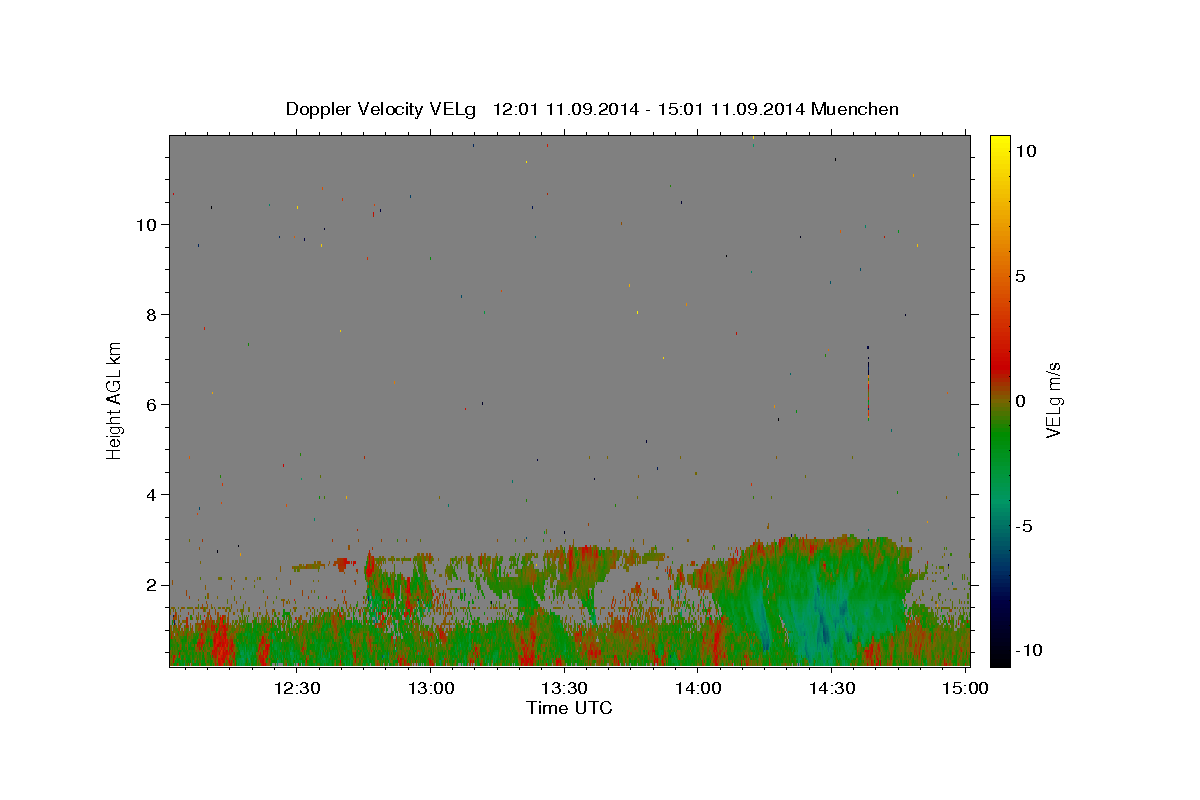The width and height of the screenshot is (1200, 800).
Task: Click the colorbar tick label 5
Action: click(1020, 276)
